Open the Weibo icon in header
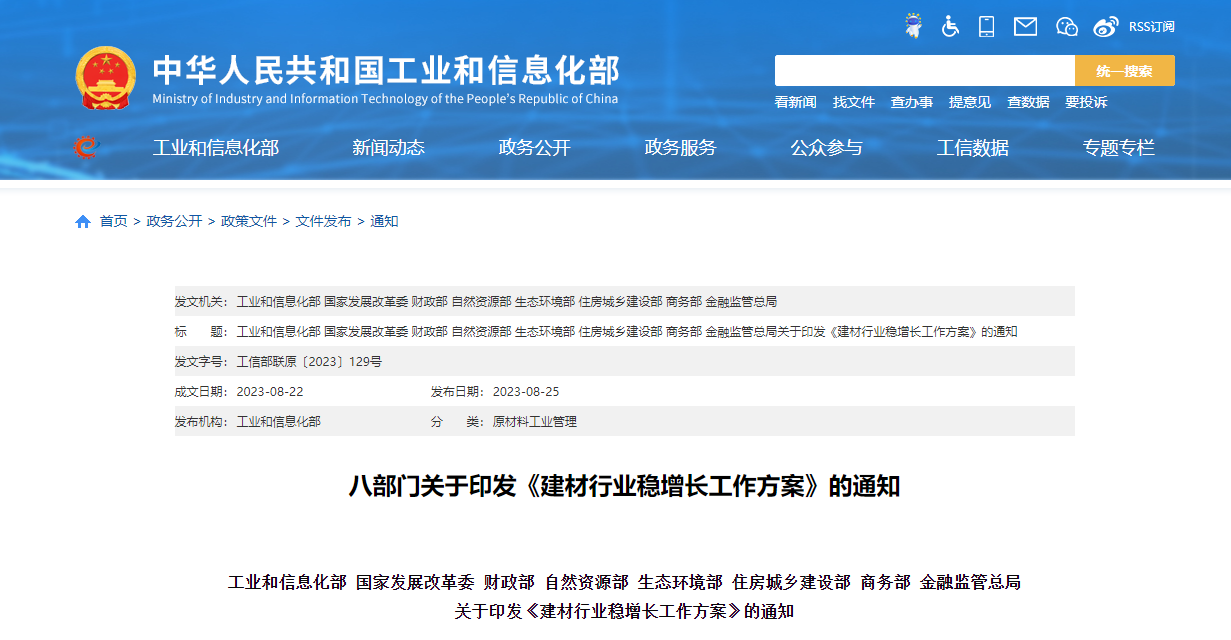The image size is (1231, 640). click(1105, 27)
